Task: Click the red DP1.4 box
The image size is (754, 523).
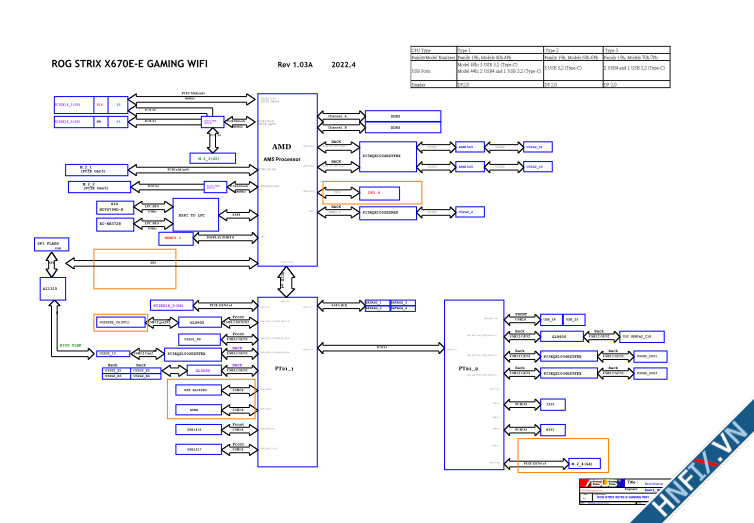Action: click(379, 193)
